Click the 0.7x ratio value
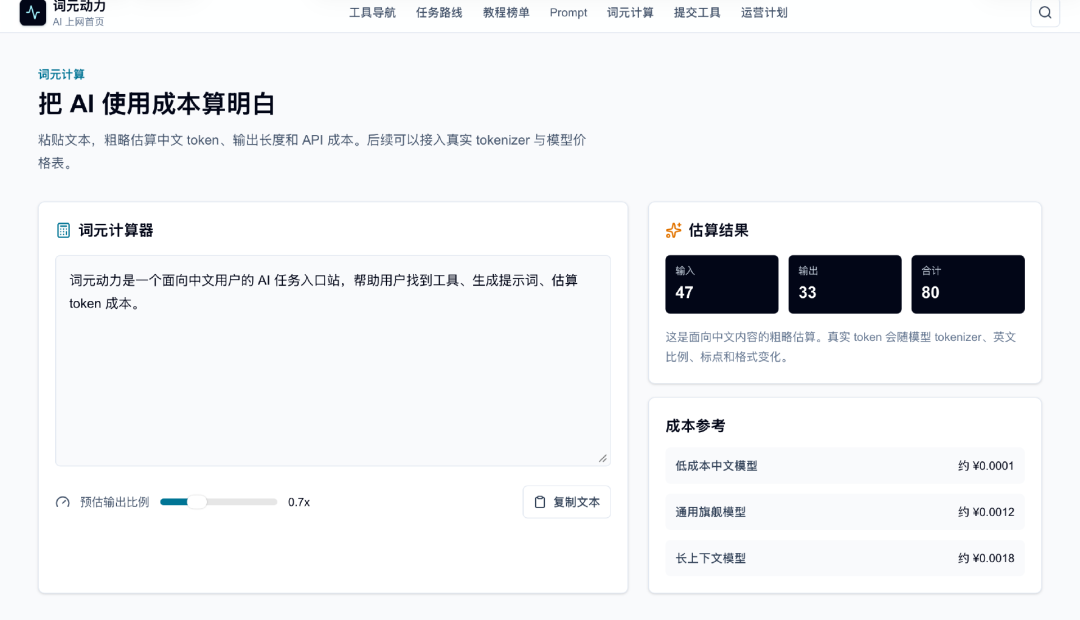Screen dimensions: 1080x620 tap(299, 502)
